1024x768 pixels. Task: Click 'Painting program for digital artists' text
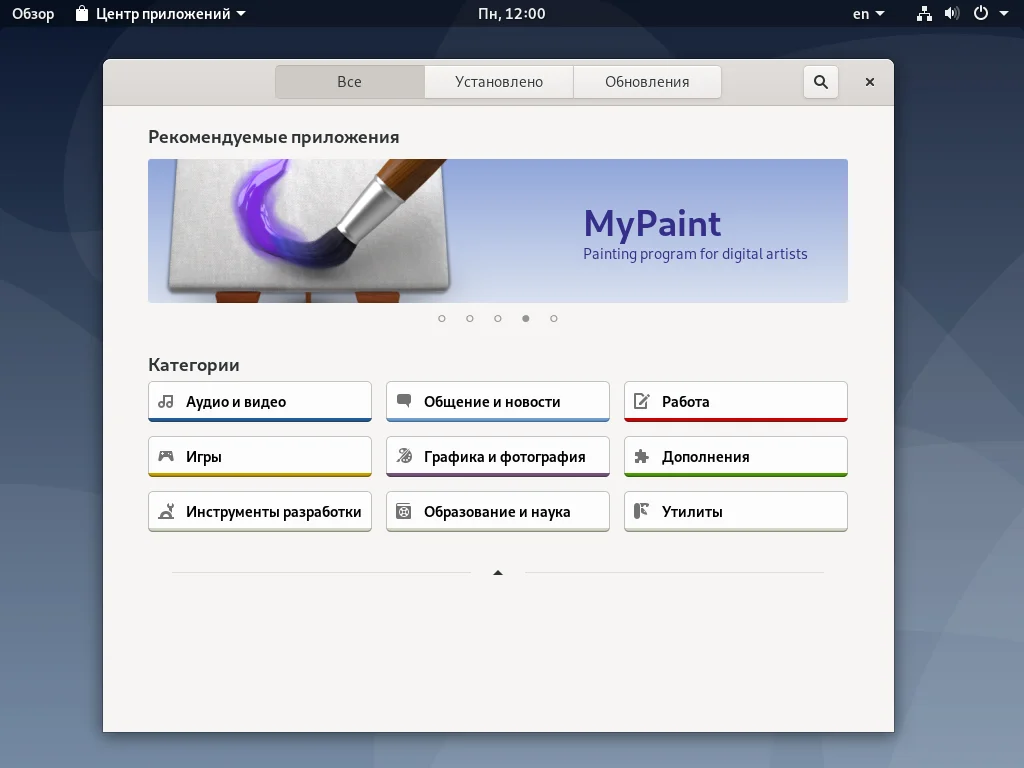(x=695, y=254)
